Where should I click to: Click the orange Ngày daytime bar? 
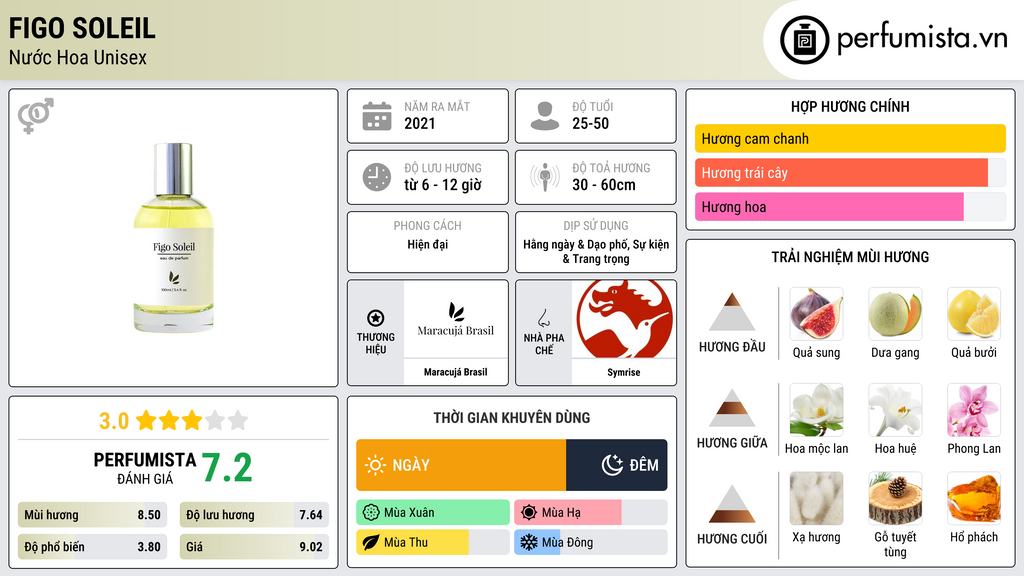click(x=461, y=465)
